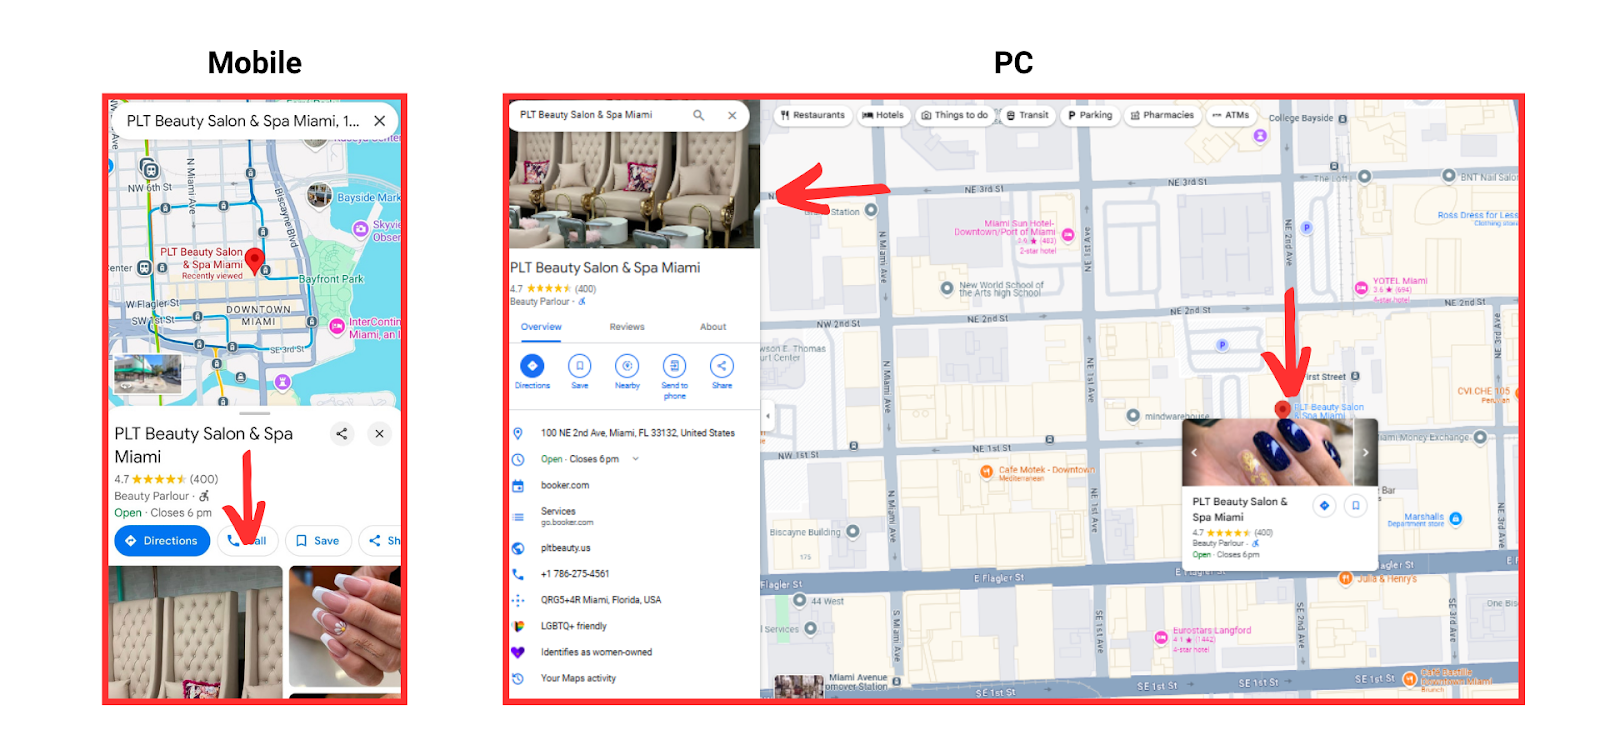The height and width of the screenshot is (750, 1600).
Task: Click the search magnifier icon in PC panel
Action: [699, 115]
